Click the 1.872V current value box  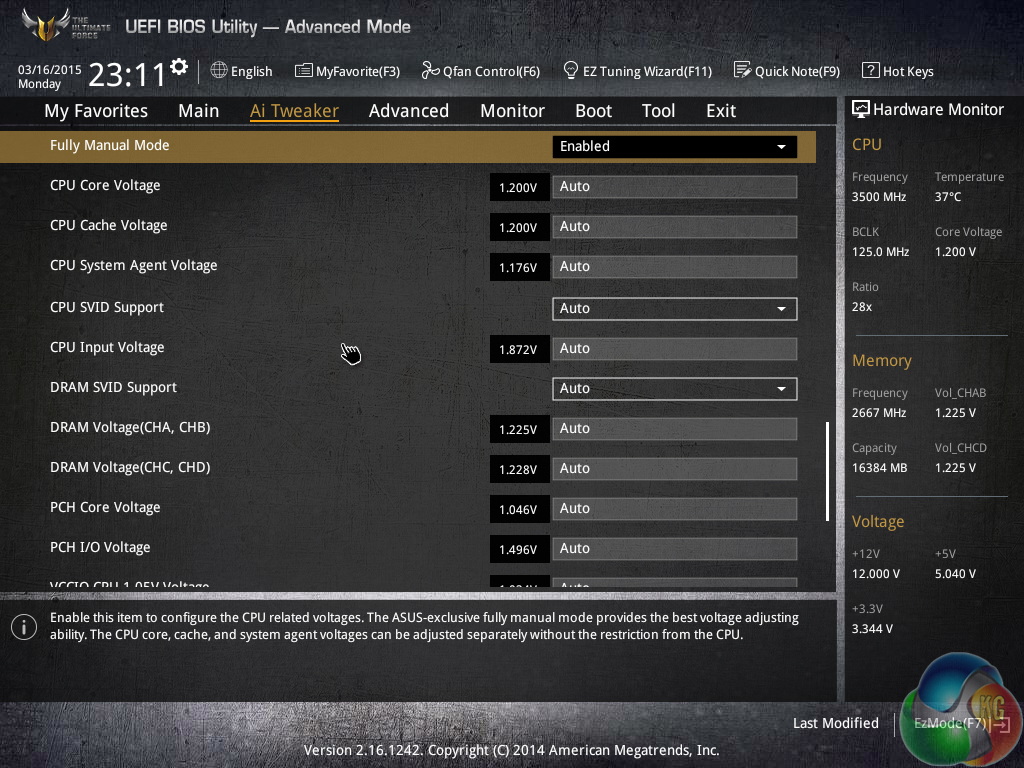coord(519,349)
